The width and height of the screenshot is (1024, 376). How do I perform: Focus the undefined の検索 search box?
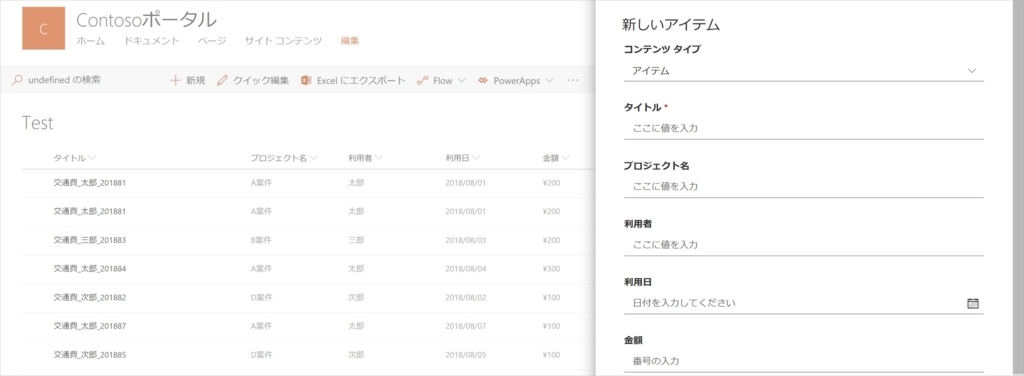64,80
